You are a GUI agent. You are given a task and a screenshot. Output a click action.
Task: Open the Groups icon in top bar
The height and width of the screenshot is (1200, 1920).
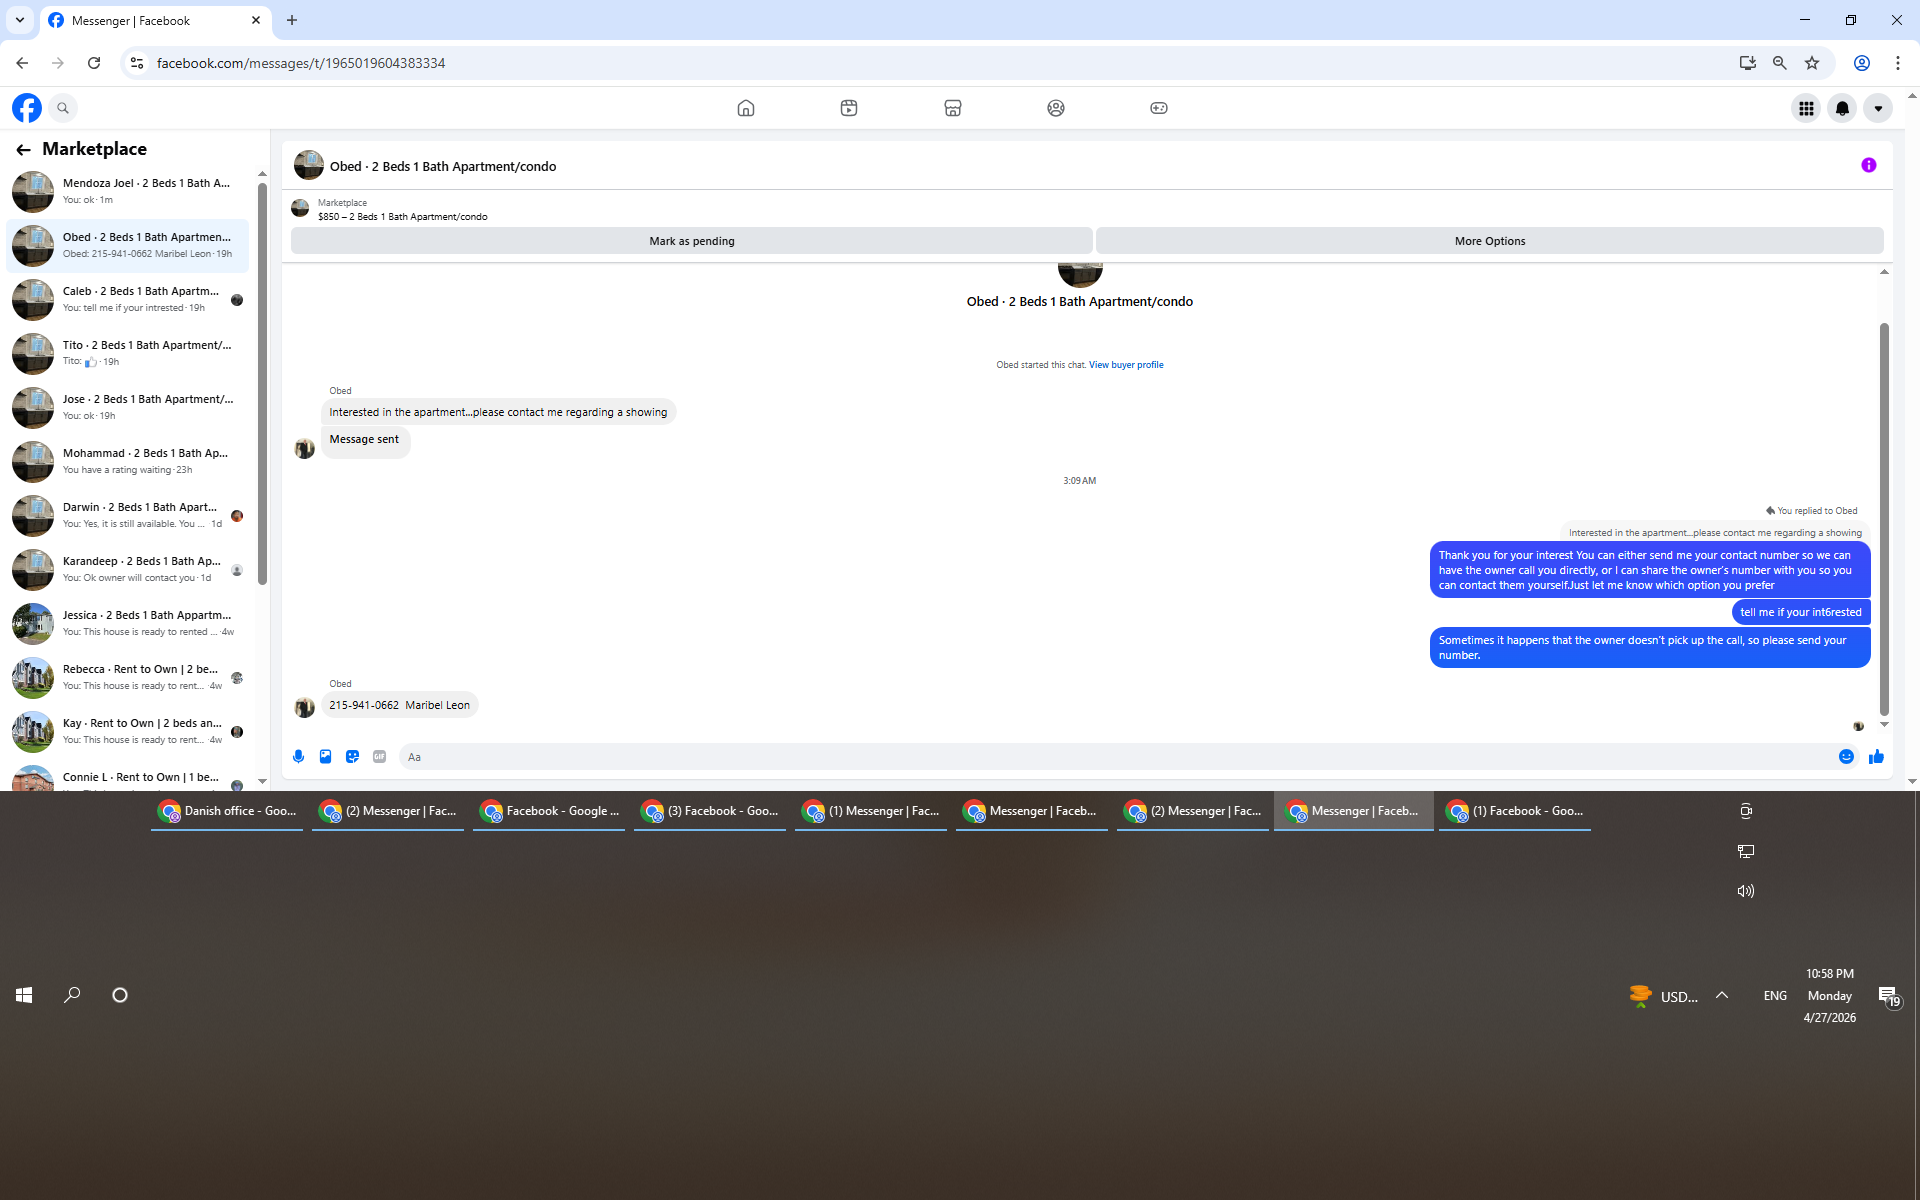pyautogui.click(x=1056, y=108)
